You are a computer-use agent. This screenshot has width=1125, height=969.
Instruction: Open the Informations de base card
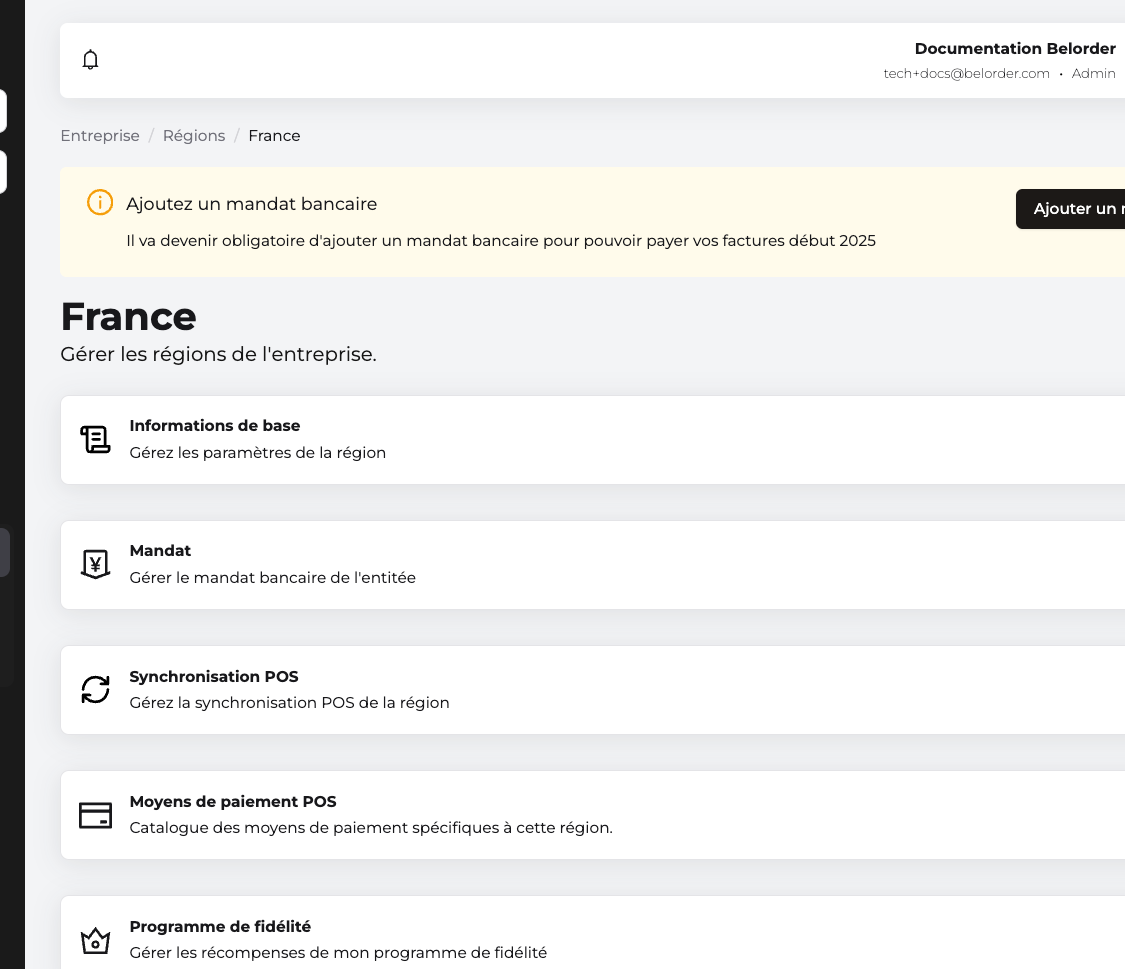(593, 440)
